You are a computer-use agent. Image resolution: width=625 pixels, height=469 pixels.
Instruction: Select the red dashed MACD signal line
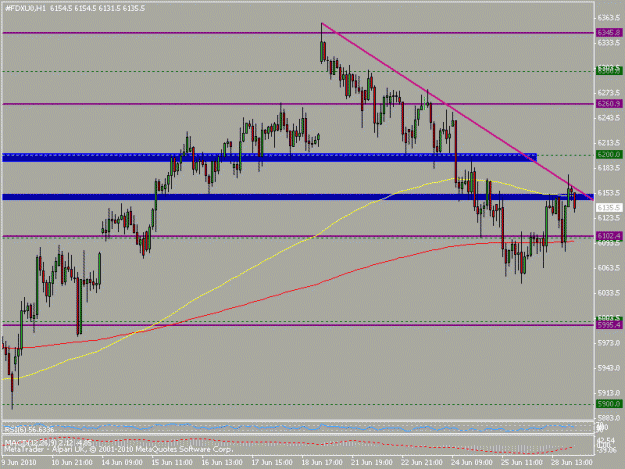pyautogui.click(x=287, y=444)
